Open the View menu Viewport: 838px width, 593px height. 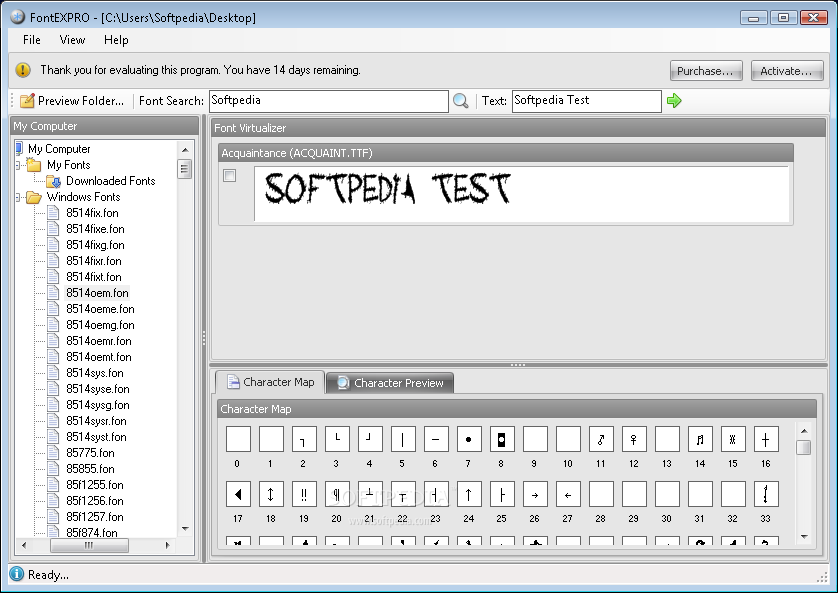72,40
